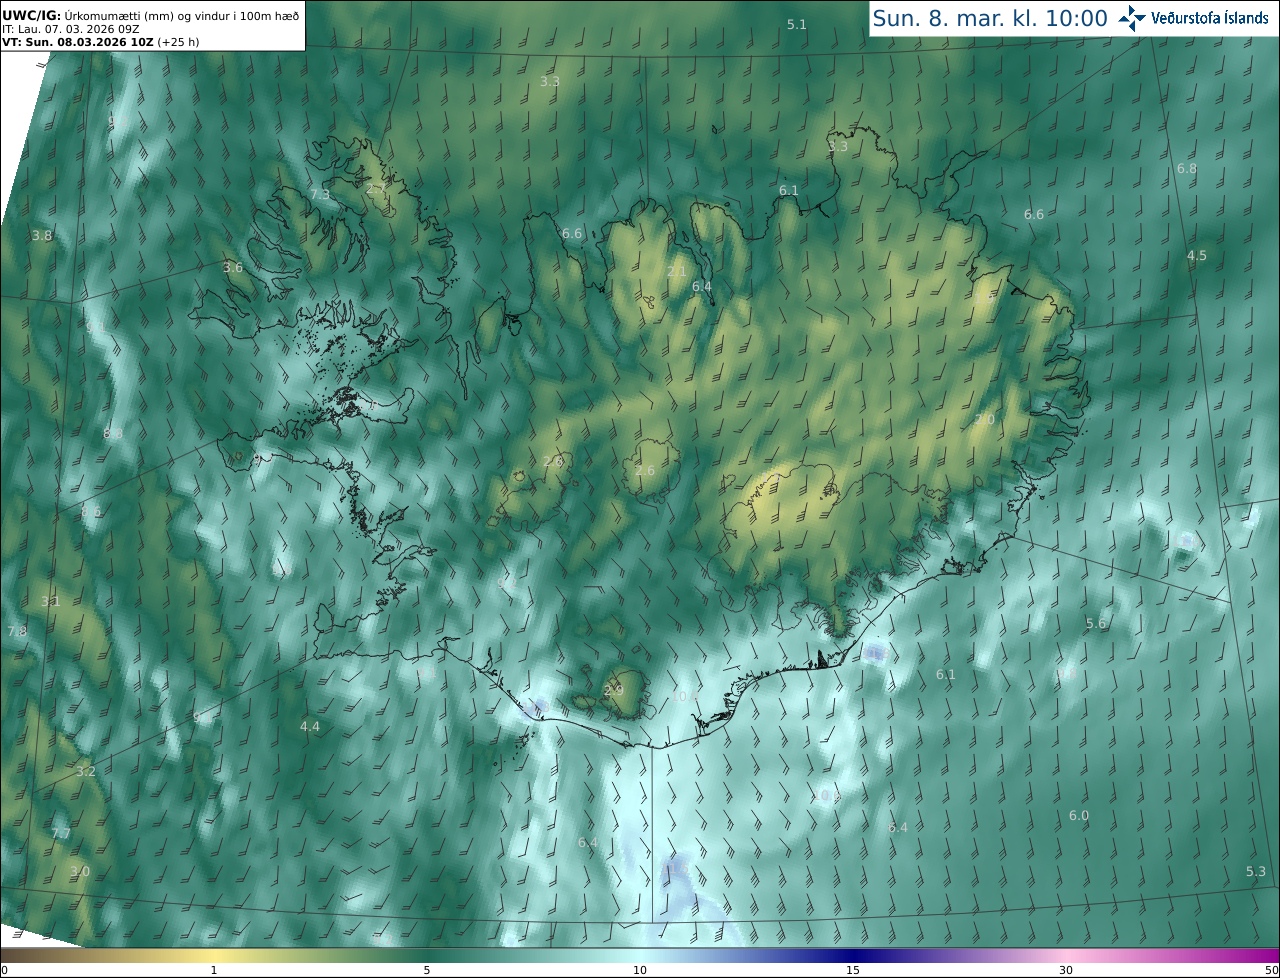Click the Veðurstofa Íslands name text

click(x=1210, y=18)
